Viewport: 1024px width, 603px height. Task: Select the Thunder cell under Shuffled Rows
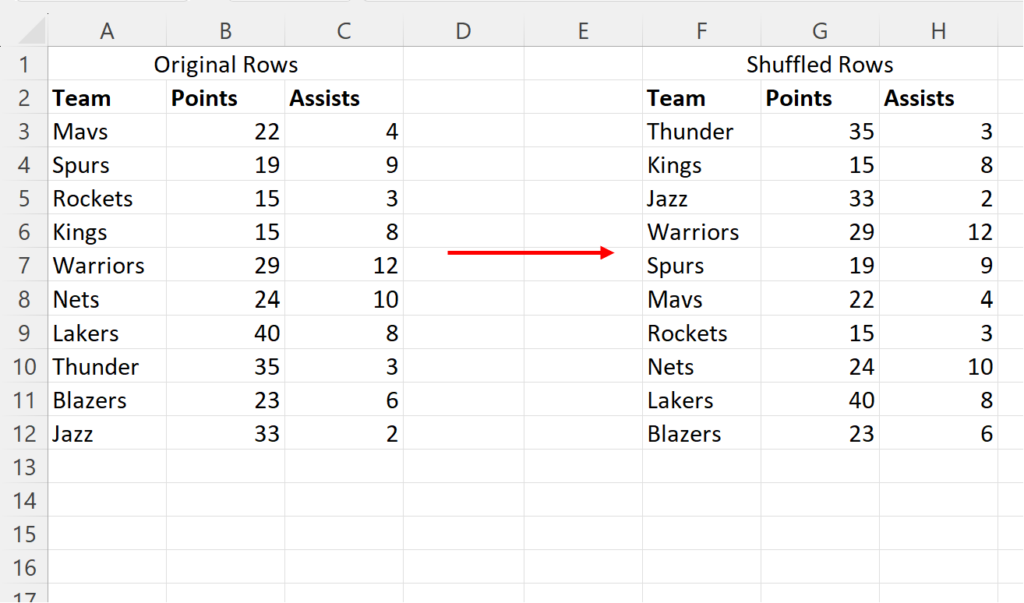pyautogui.click(x=701, y=131)
